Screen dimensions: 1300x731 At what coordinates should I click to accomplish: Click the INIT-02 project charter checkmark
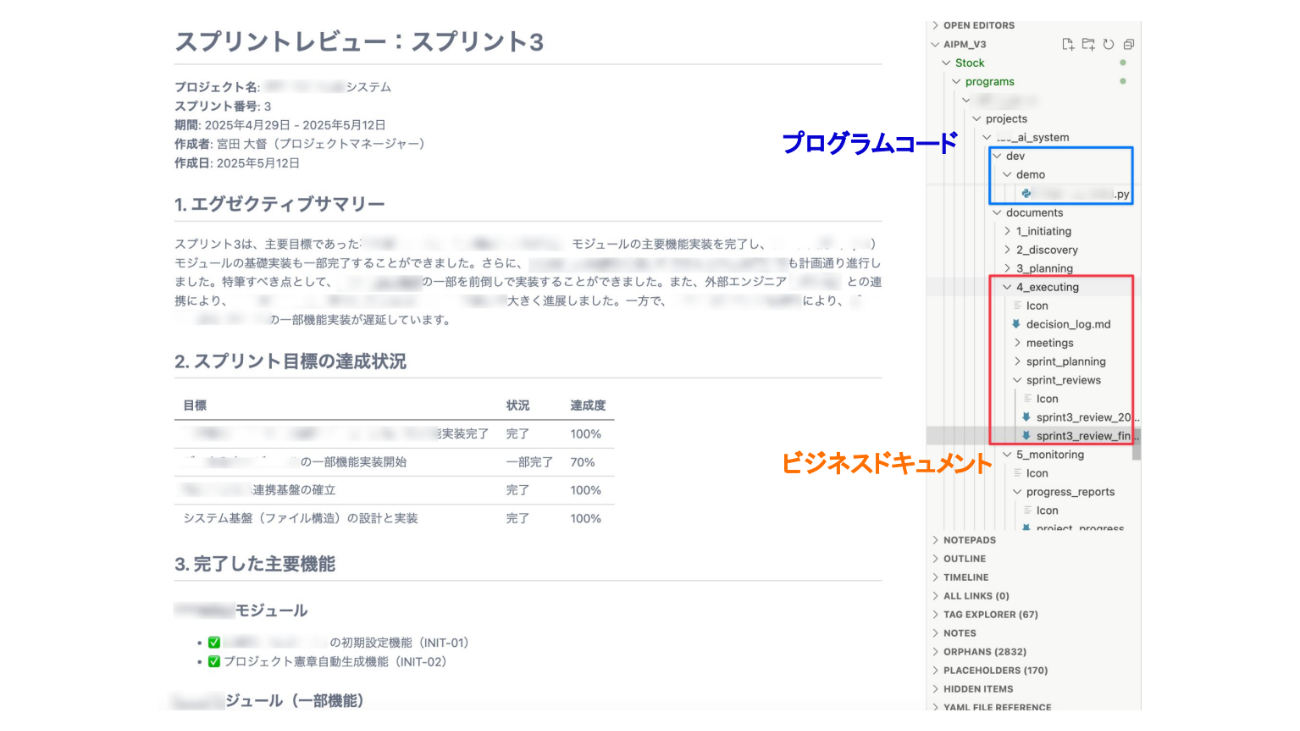tap(214, 662)
